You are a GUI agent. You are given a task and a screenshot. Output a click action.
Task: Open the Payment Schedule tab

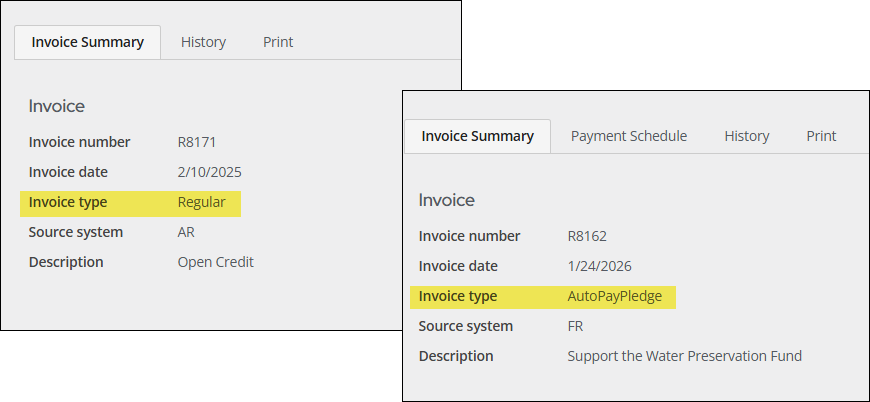[628, 136]
